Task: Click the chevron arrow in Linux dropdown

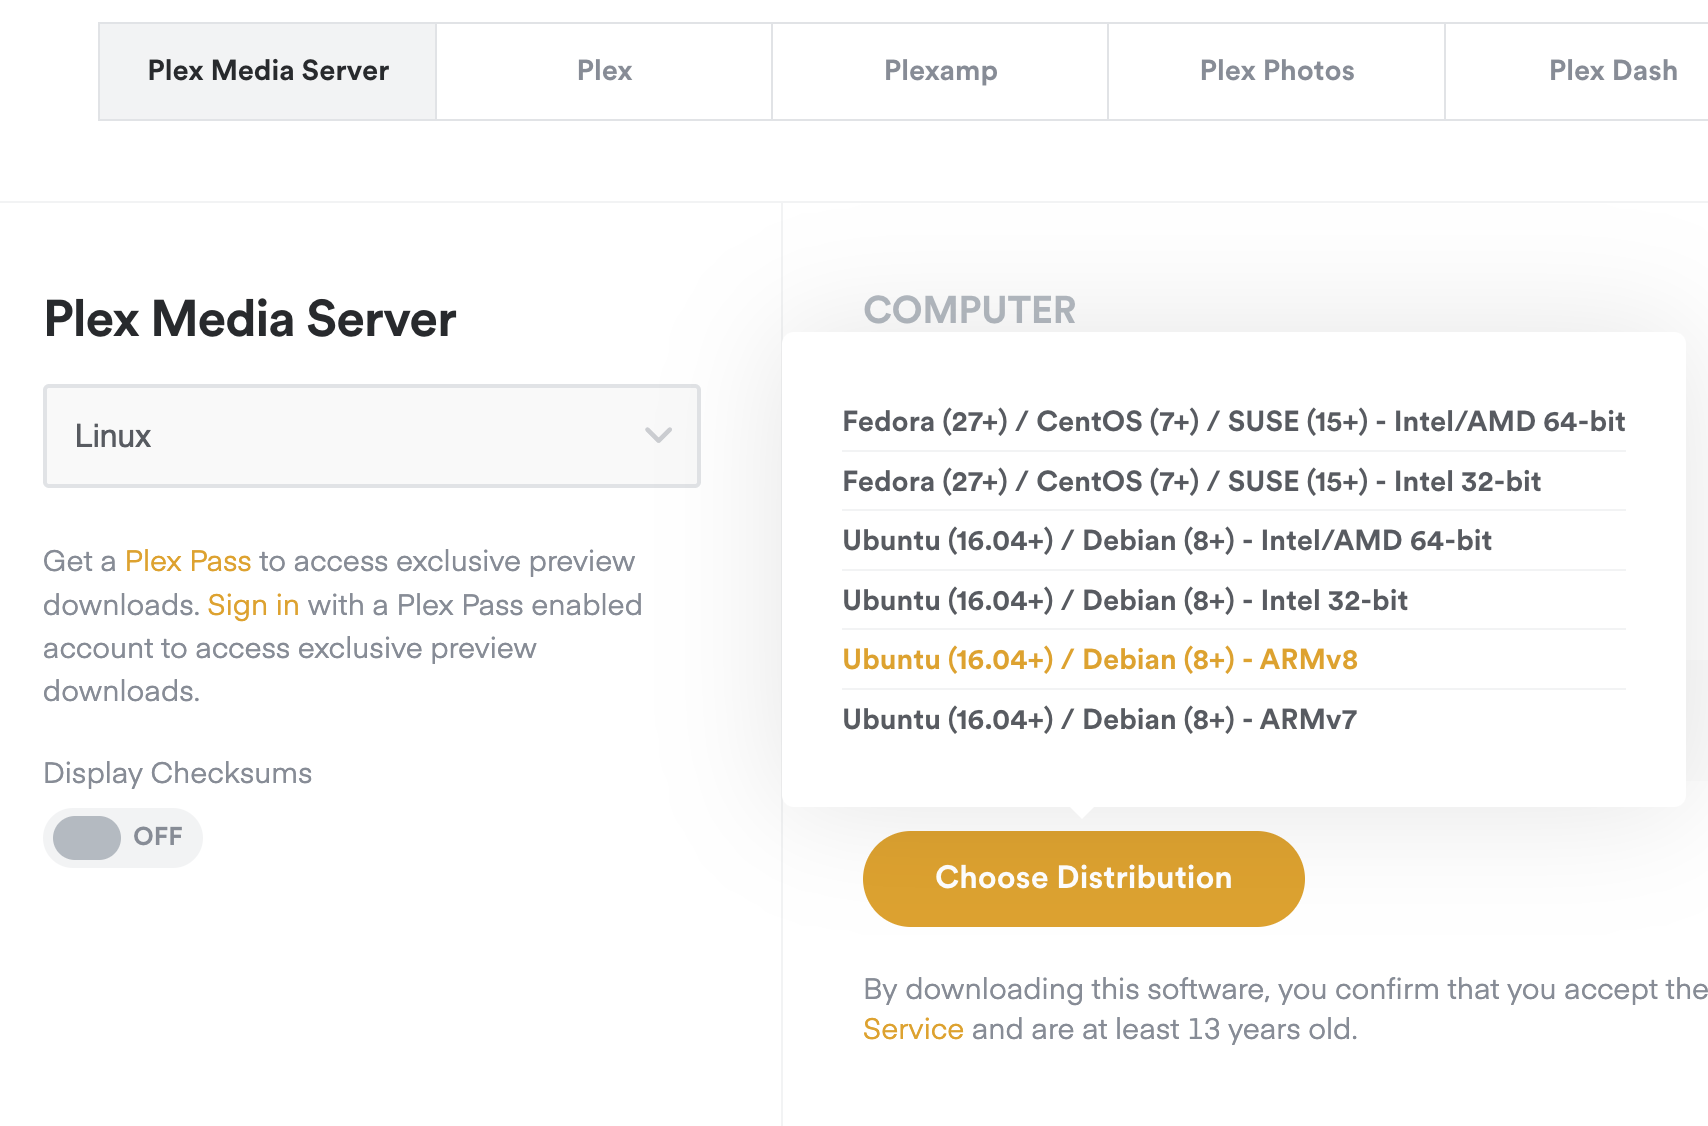Action: tap(658, 435)
